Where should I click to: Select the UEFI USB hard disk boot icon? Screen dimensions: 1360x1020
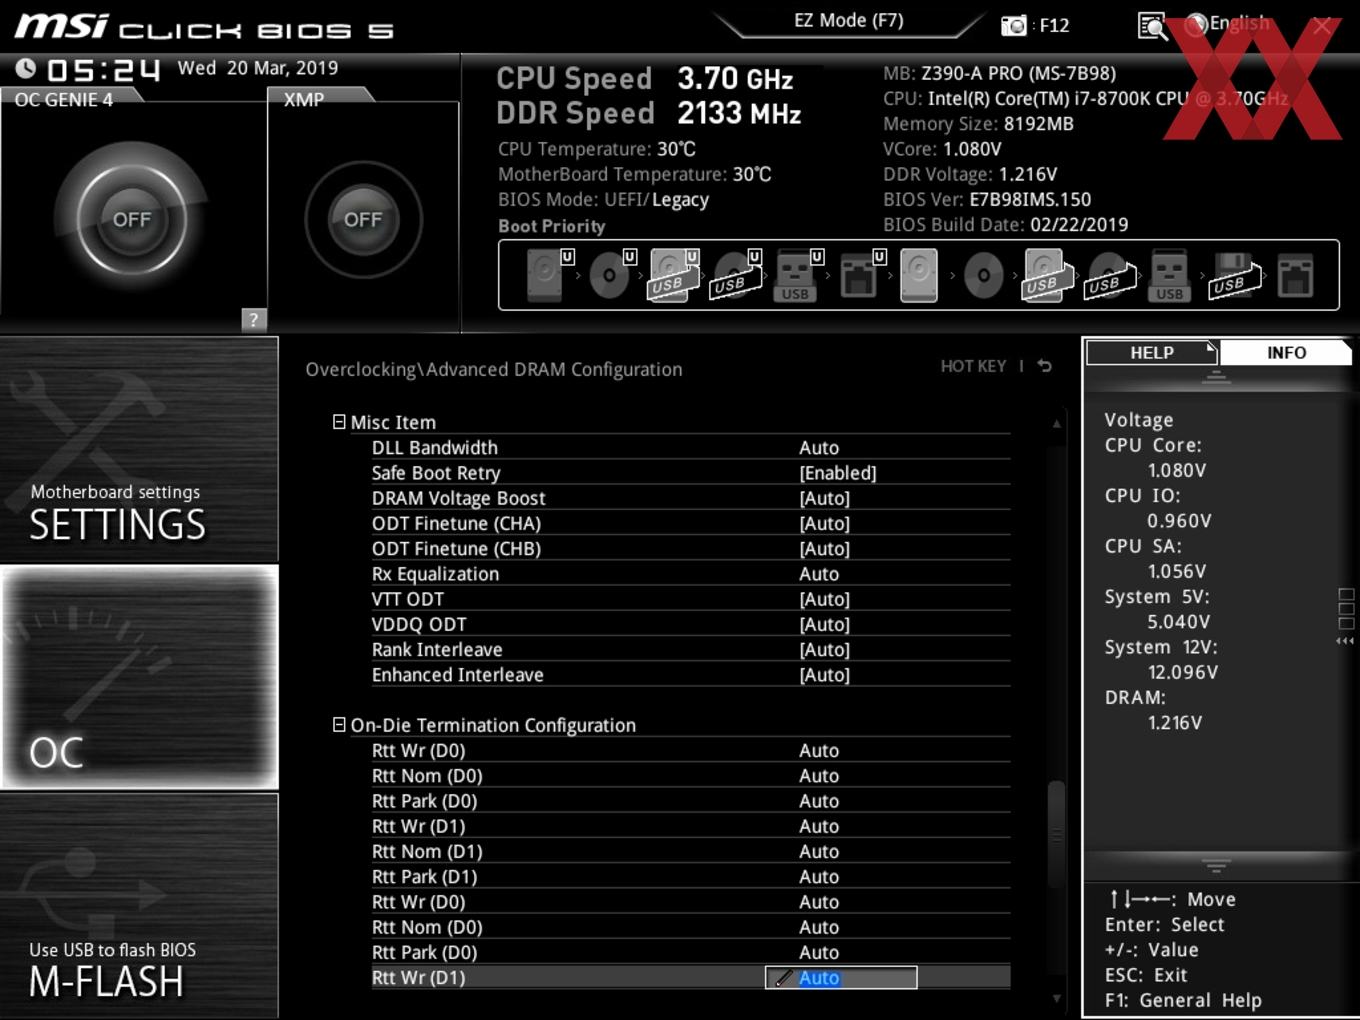click(673, 275)
